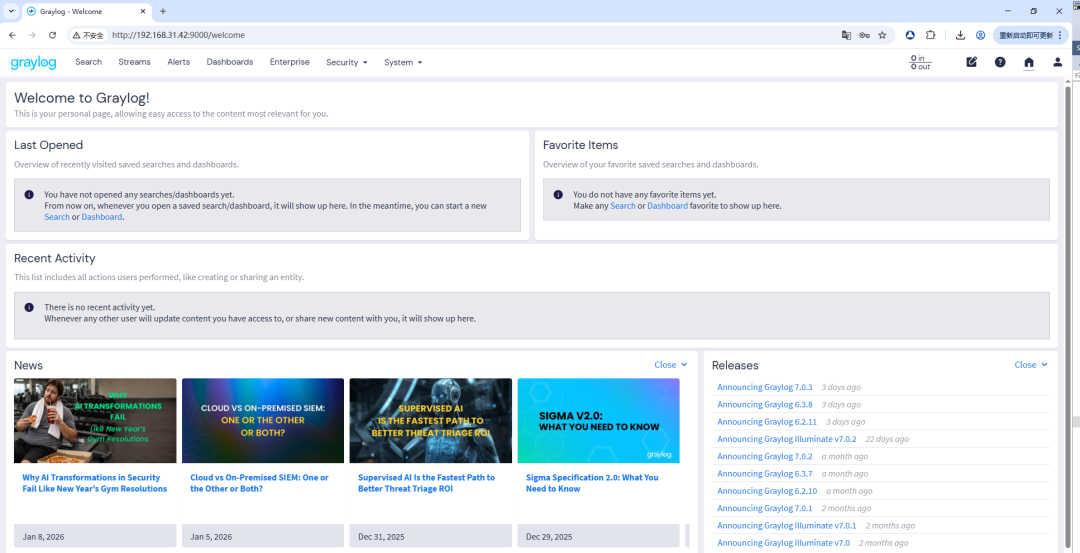The width and height of the screenshot is (1080, 553).
Task: Click the not-secure site info badge
Action: 88,35
